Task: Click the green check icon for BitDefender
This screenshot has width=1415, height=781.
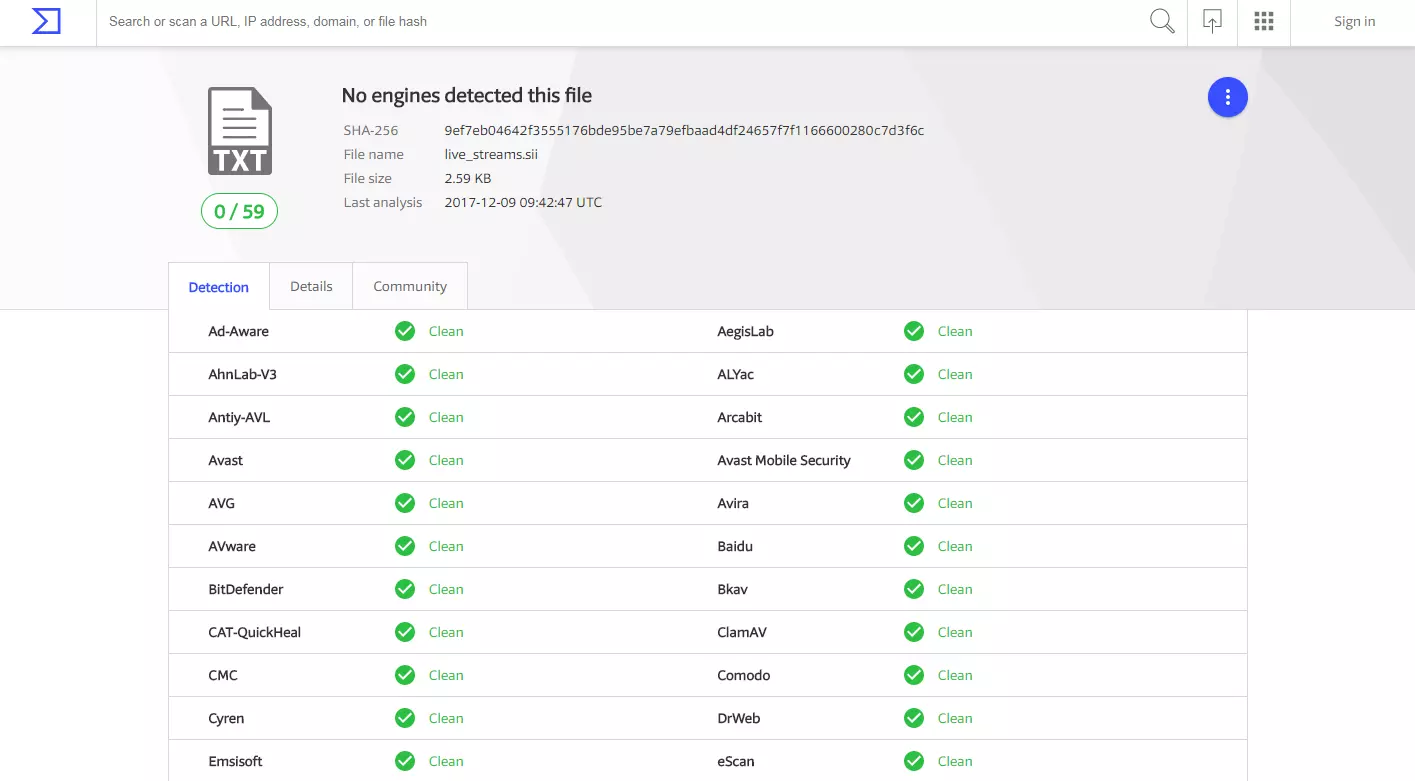Action: coord(405,589)
